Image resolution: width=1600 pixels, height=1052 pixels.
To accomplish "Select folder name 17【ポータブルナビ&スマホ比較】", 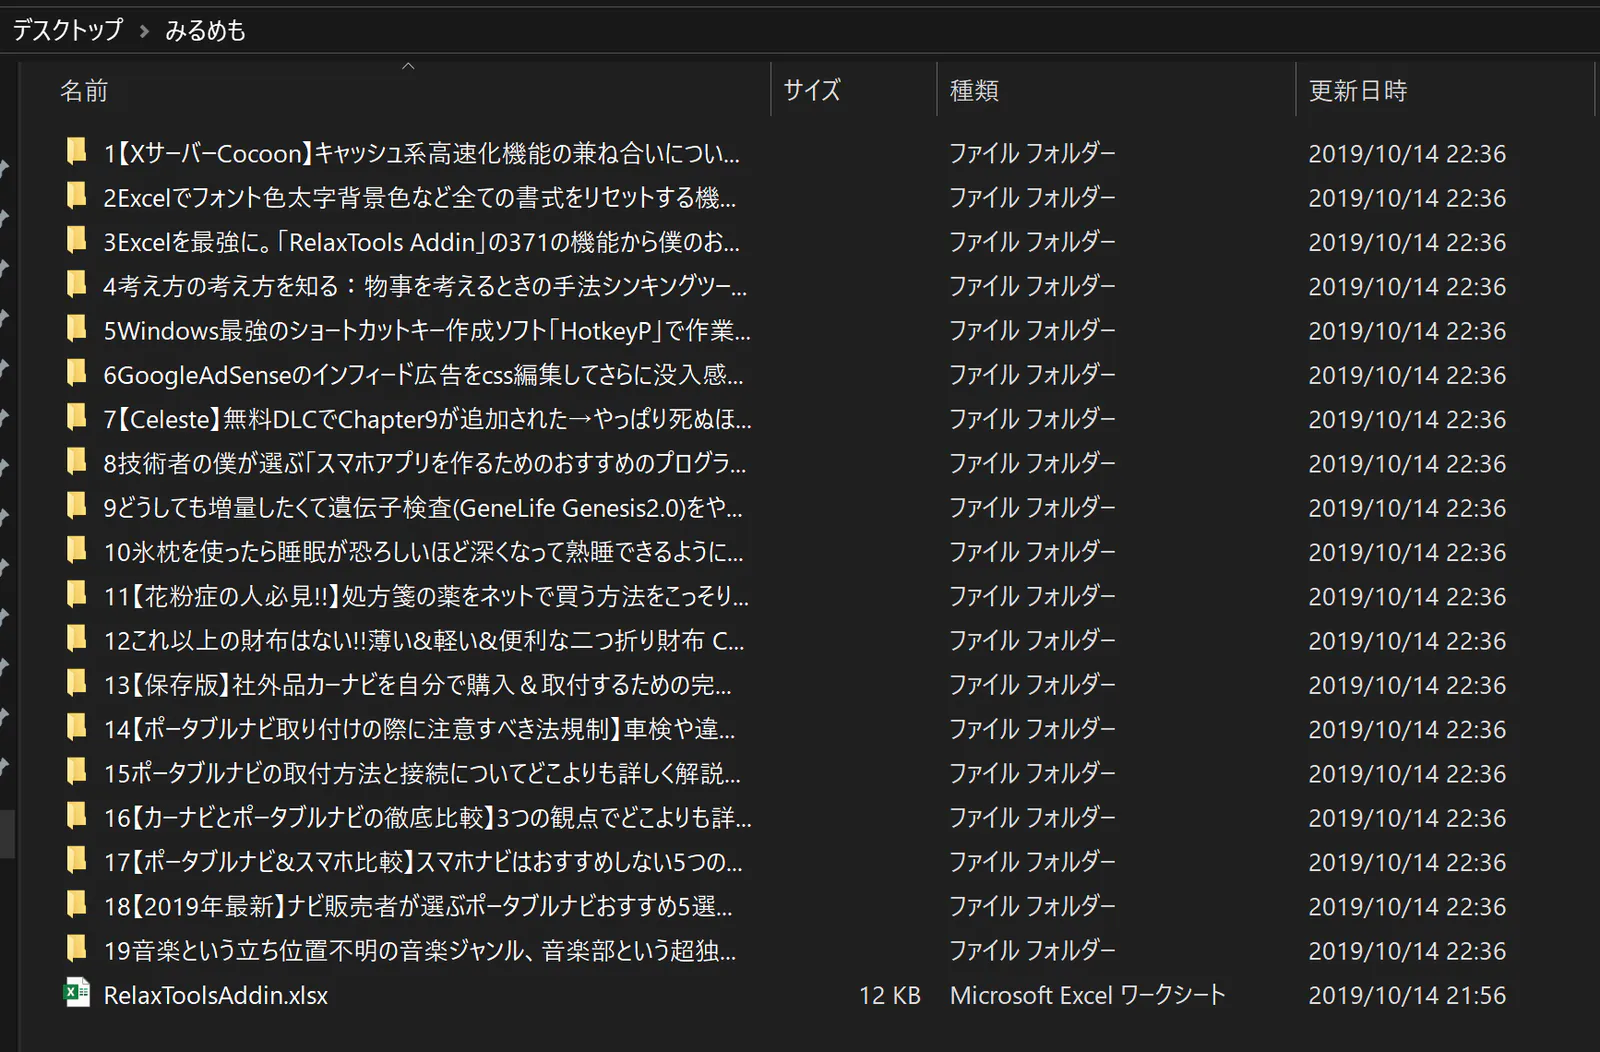I will 423,861.
